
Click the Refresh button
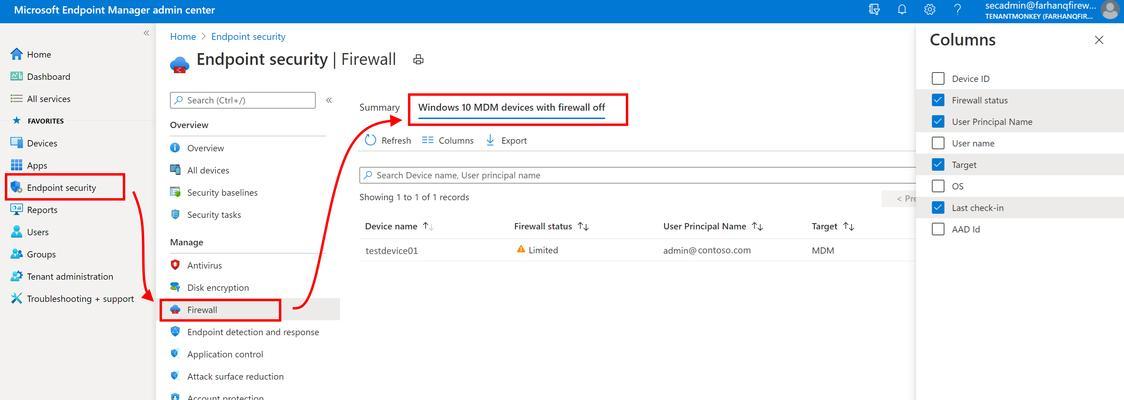(x=388, y=141)
